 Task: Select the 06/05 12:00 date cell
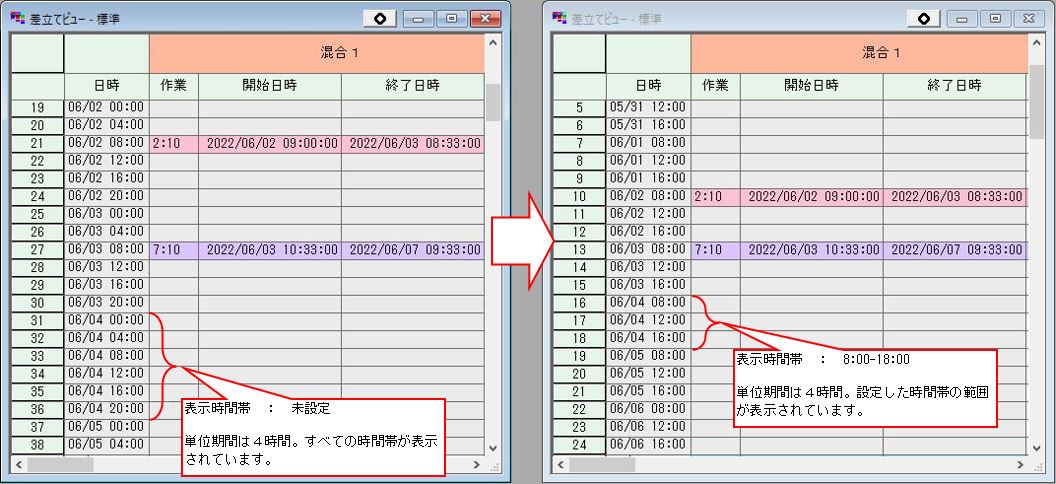649,374
